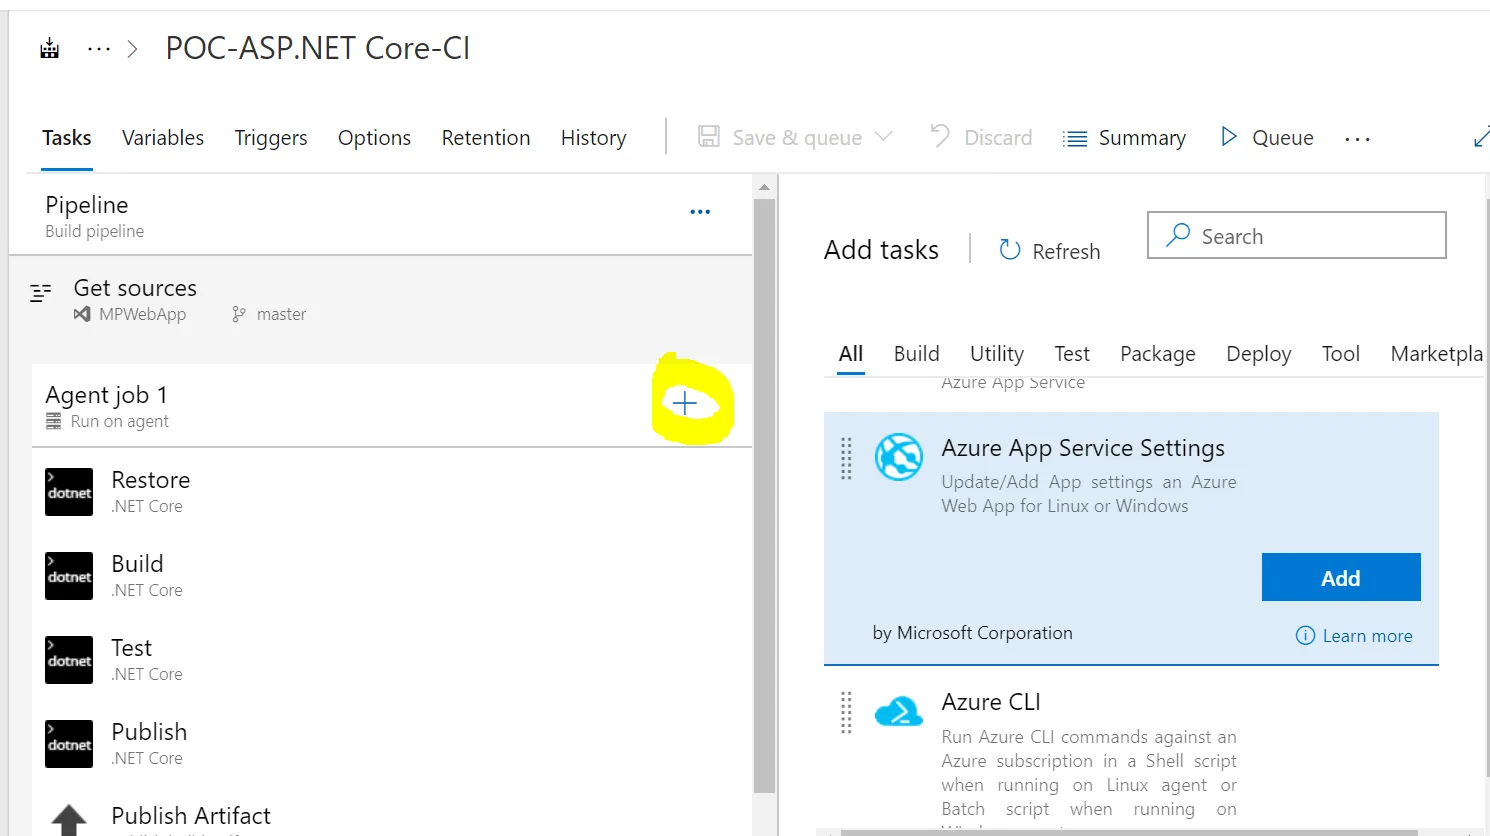Click the build pipeline icon beside breadcrumb

49,48
